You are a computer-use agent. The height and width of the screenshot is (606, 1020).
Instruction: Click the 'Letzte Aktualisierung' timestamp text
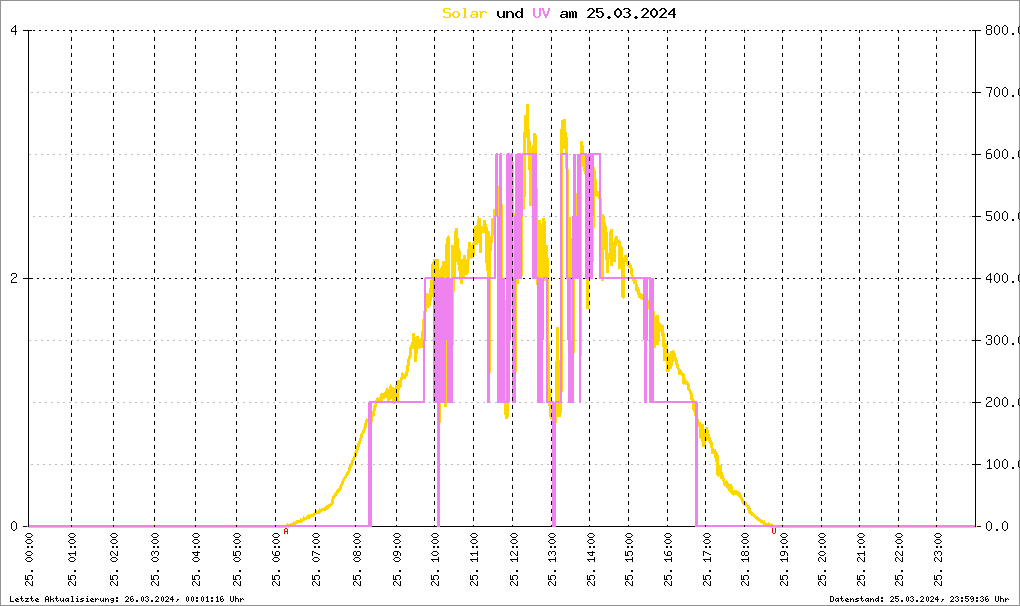click(x=127, y=599)
